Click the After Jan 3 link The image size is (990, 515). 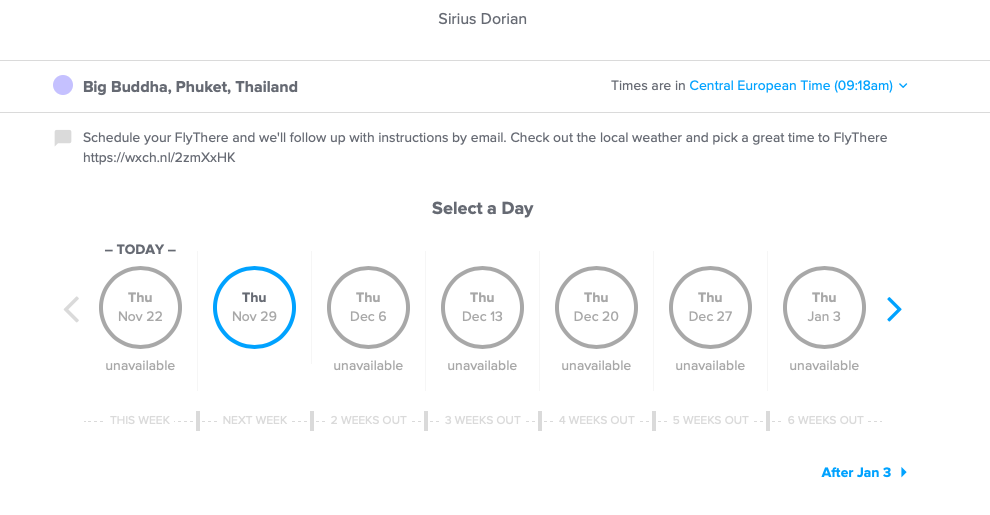(x=856, y=472)
